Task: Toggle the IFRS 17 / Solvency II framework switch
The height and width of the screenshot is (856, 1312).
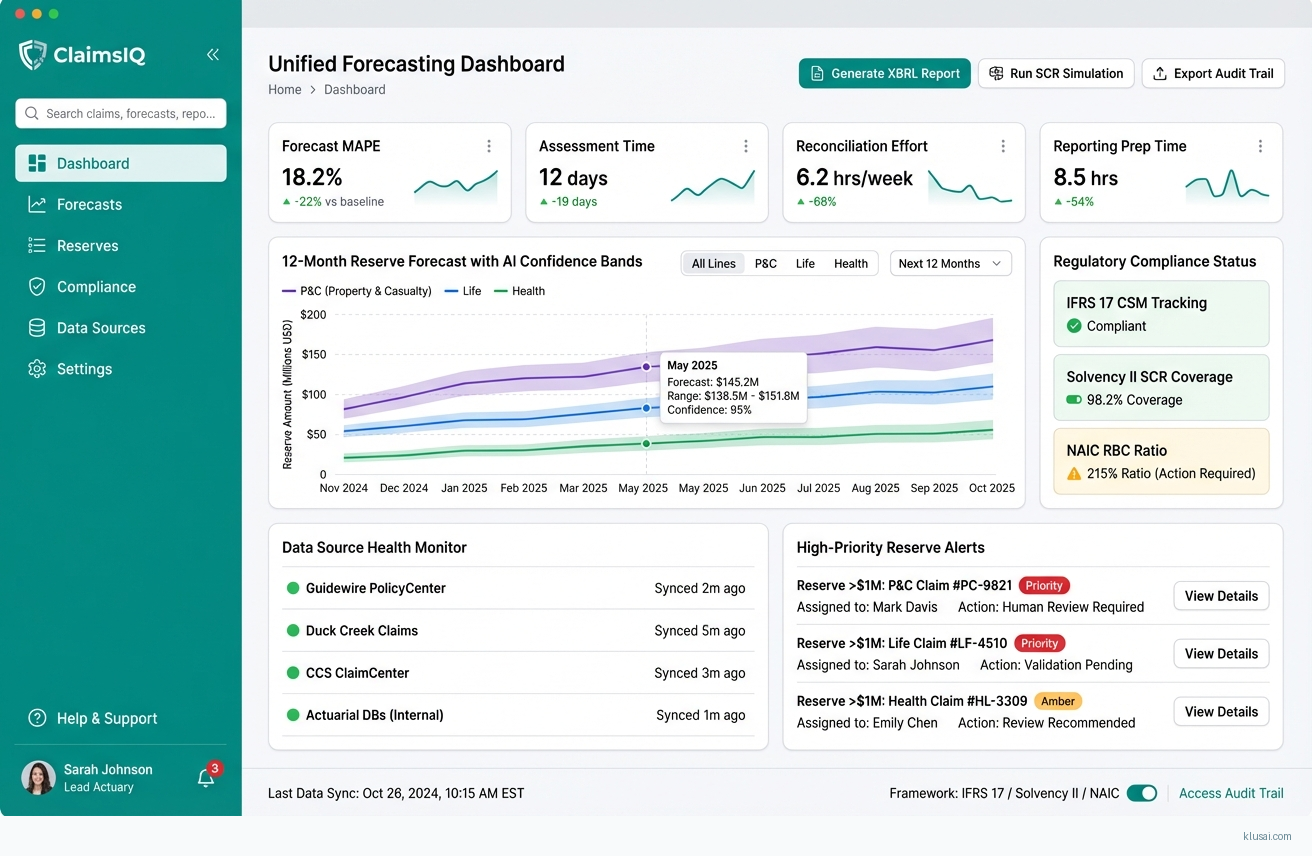Action: tap(1141, 793)
